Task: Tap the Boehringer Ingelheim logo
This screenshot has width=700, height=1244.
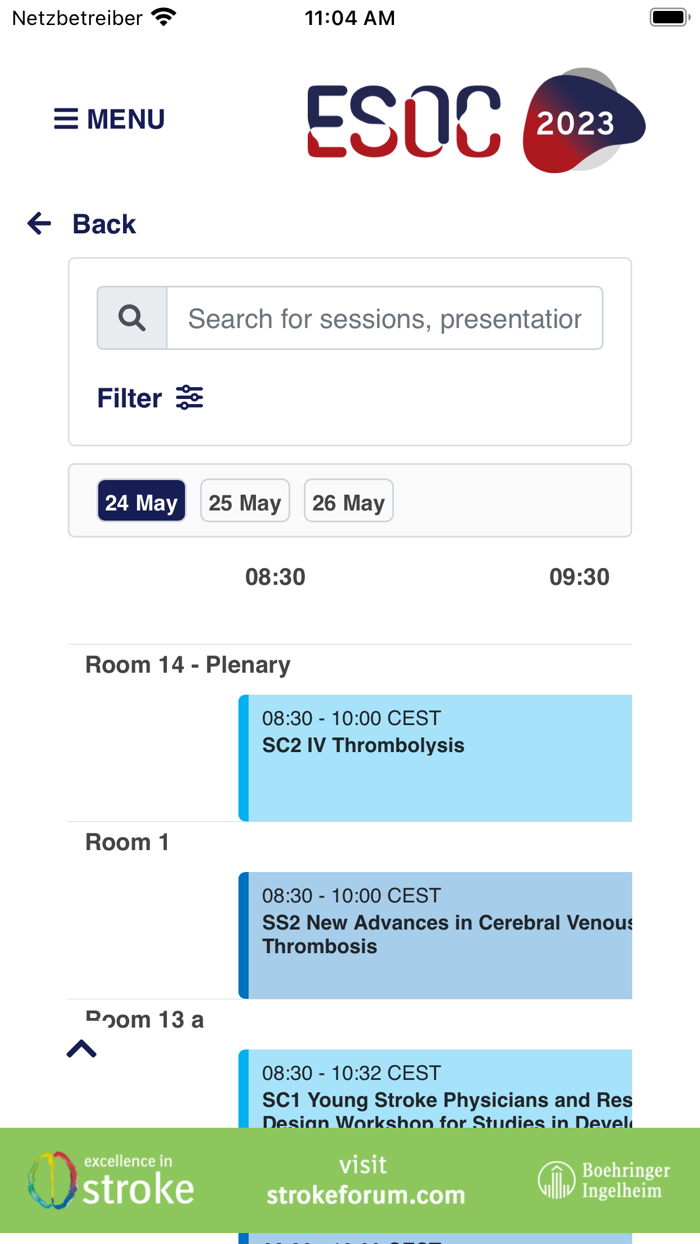Action: coord(604,1181)
